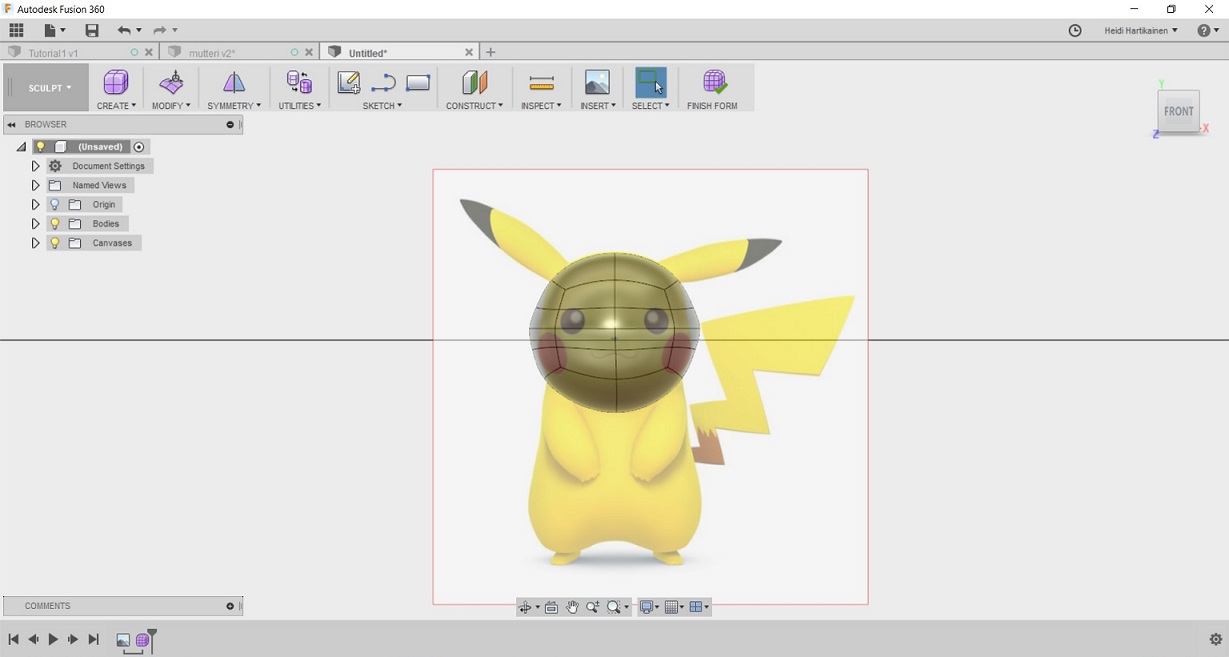Screen dimensions: 1229x657
Task: Select the sketch Rectangle tool icon
Action: [x=418, y=83]
